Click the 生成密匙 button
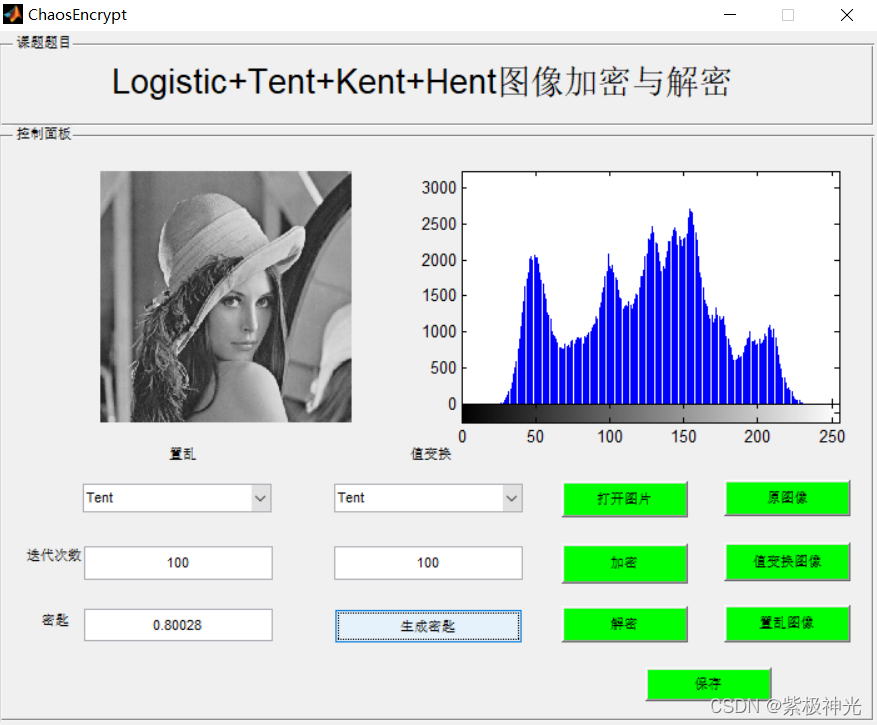The width and height of the screenshot is (877, 725). click(x=428, y=626)
